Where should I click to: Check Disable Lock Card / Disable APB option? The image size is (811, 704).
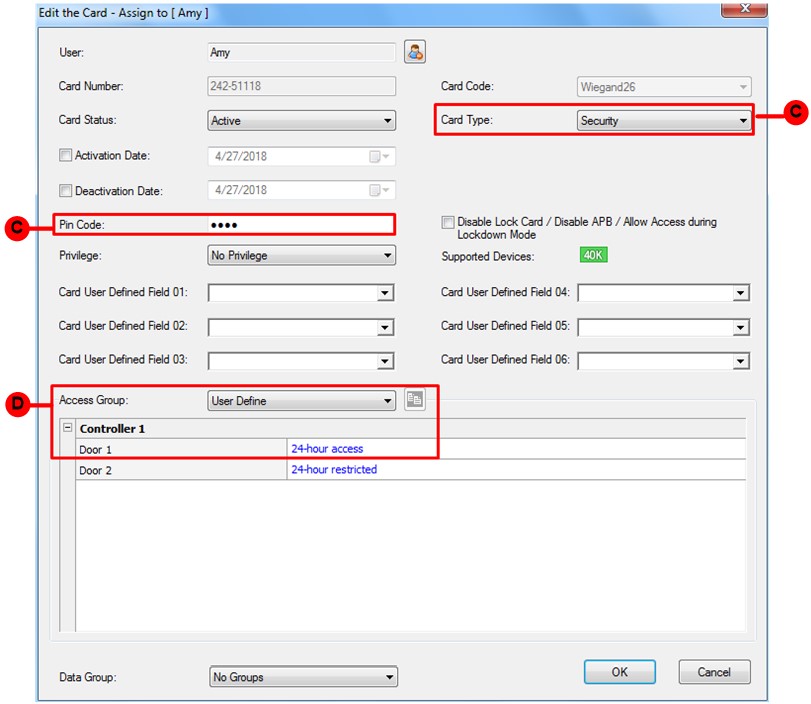click(448, 222)
